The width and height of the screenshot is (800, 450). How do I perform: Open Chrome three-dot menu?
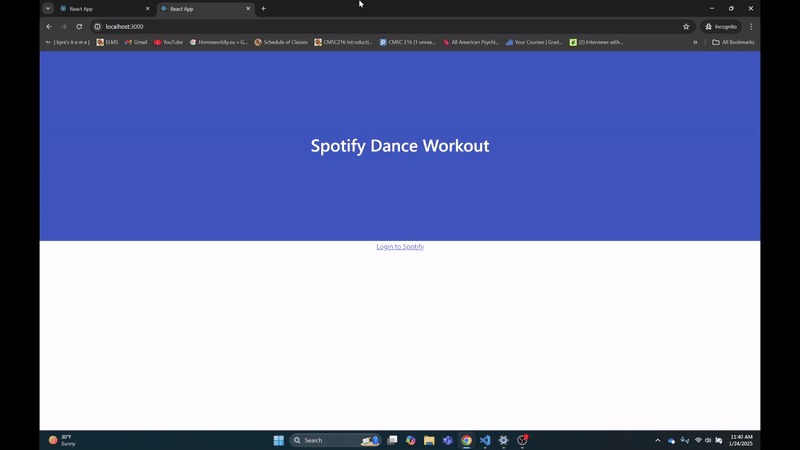point(751,27)
